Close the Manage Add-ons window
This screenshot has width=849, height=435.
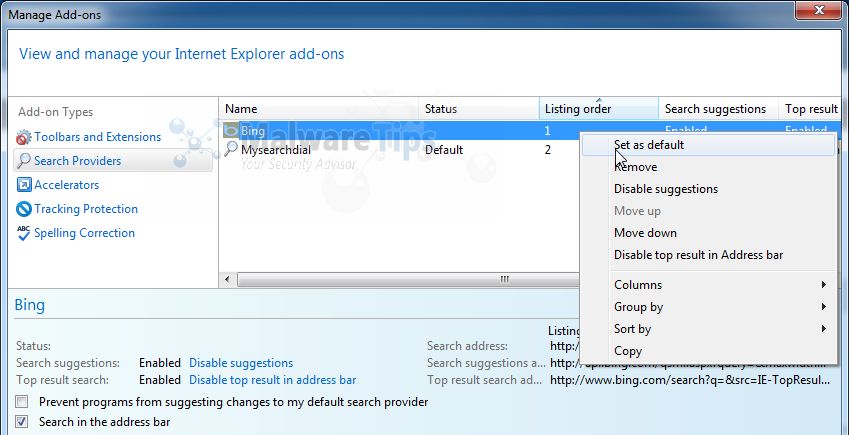pyautogui.click(x=820, y=10)
